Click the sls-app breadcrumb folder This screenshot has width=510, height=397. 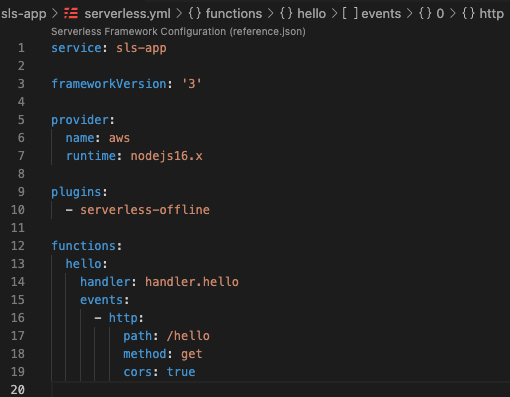coord(24,14)
